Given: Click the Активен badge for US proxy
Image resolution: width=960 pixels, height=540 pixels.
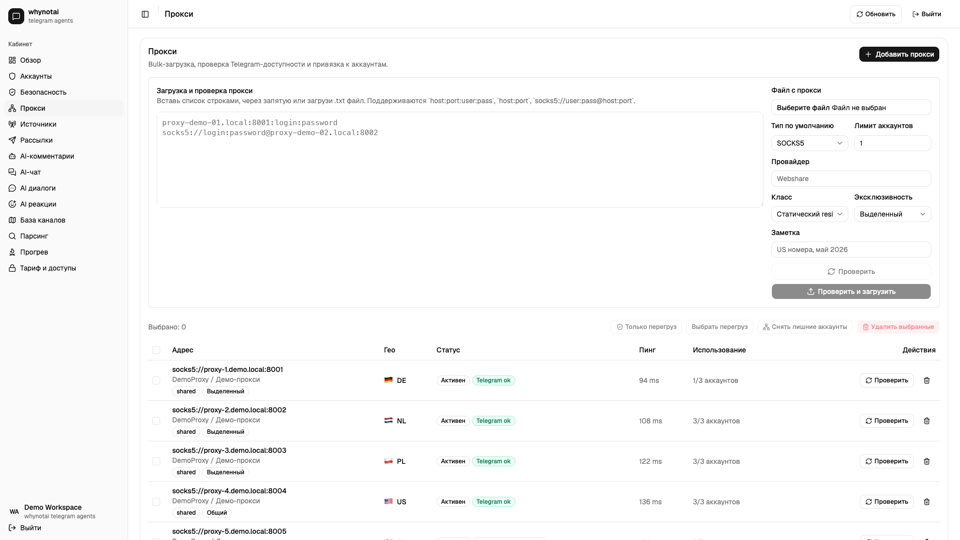Looking at the screenshot, I should coord(453,501).
